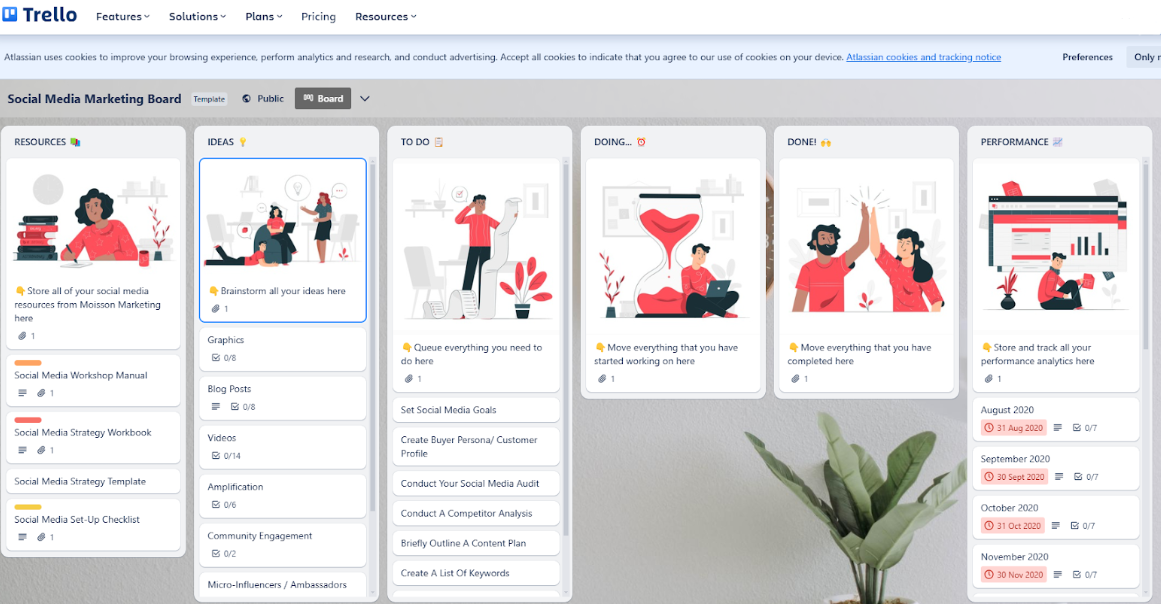
Task: Click the checklist icon on the Videos card
Action: click(215, 456)
